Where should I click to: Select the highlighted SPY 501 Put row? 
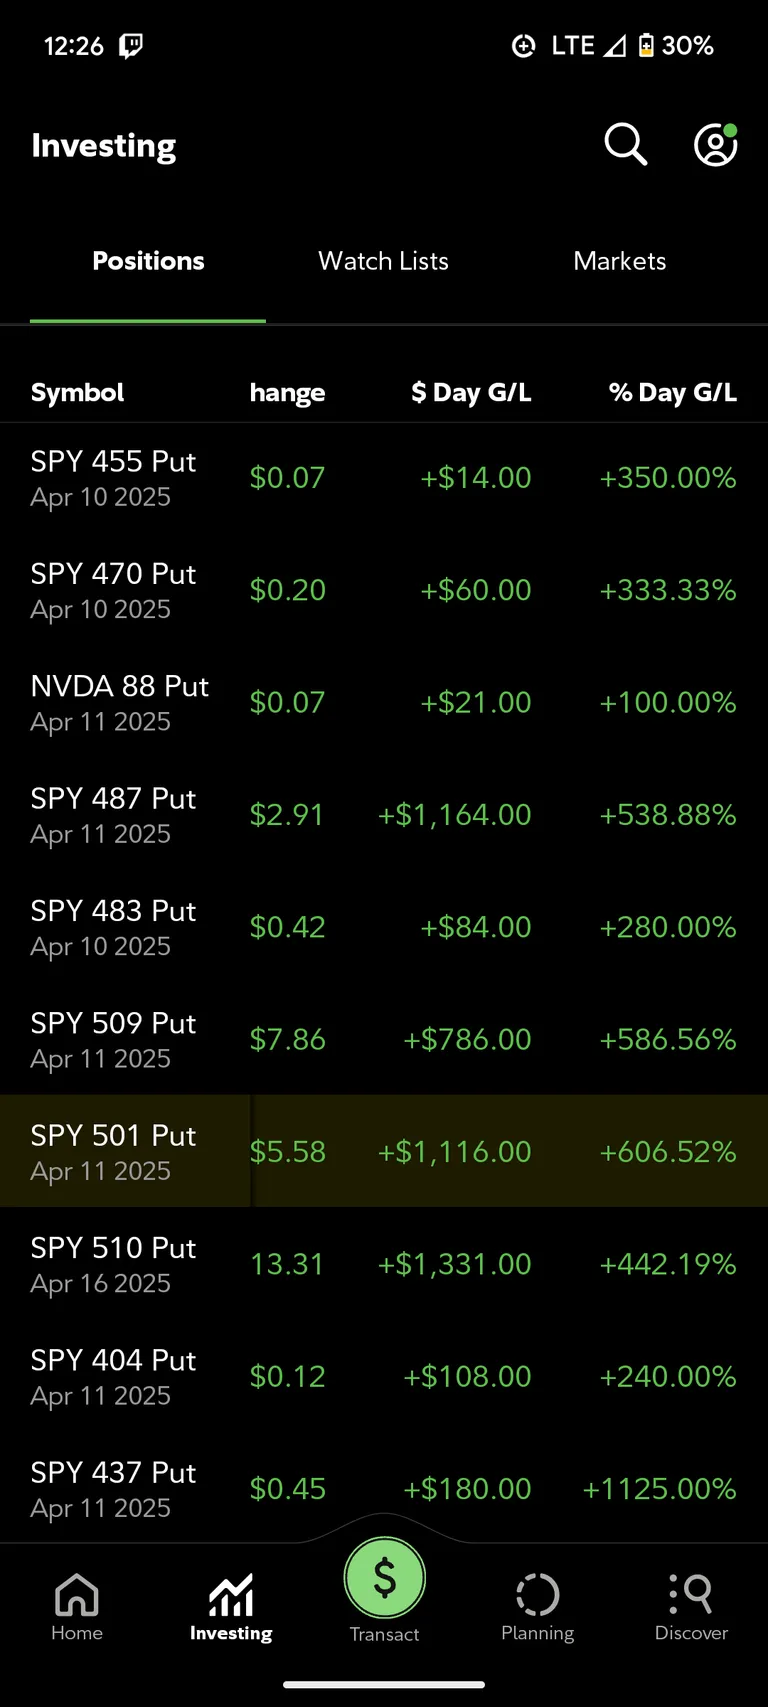113,1152
